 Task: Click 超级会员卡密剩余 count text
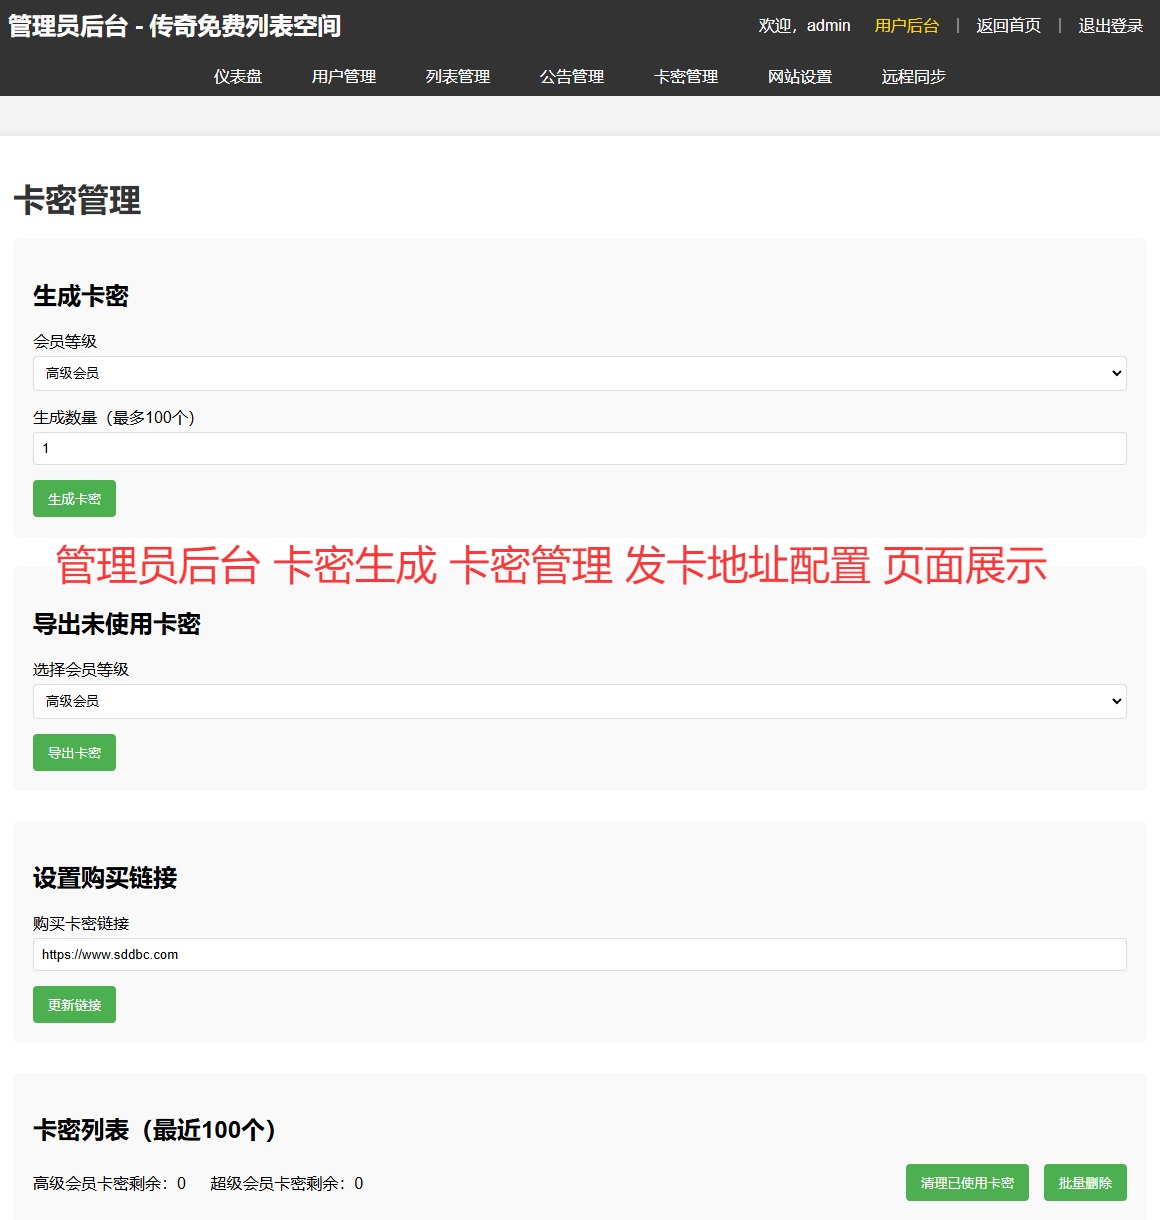tap(287, 1183)
